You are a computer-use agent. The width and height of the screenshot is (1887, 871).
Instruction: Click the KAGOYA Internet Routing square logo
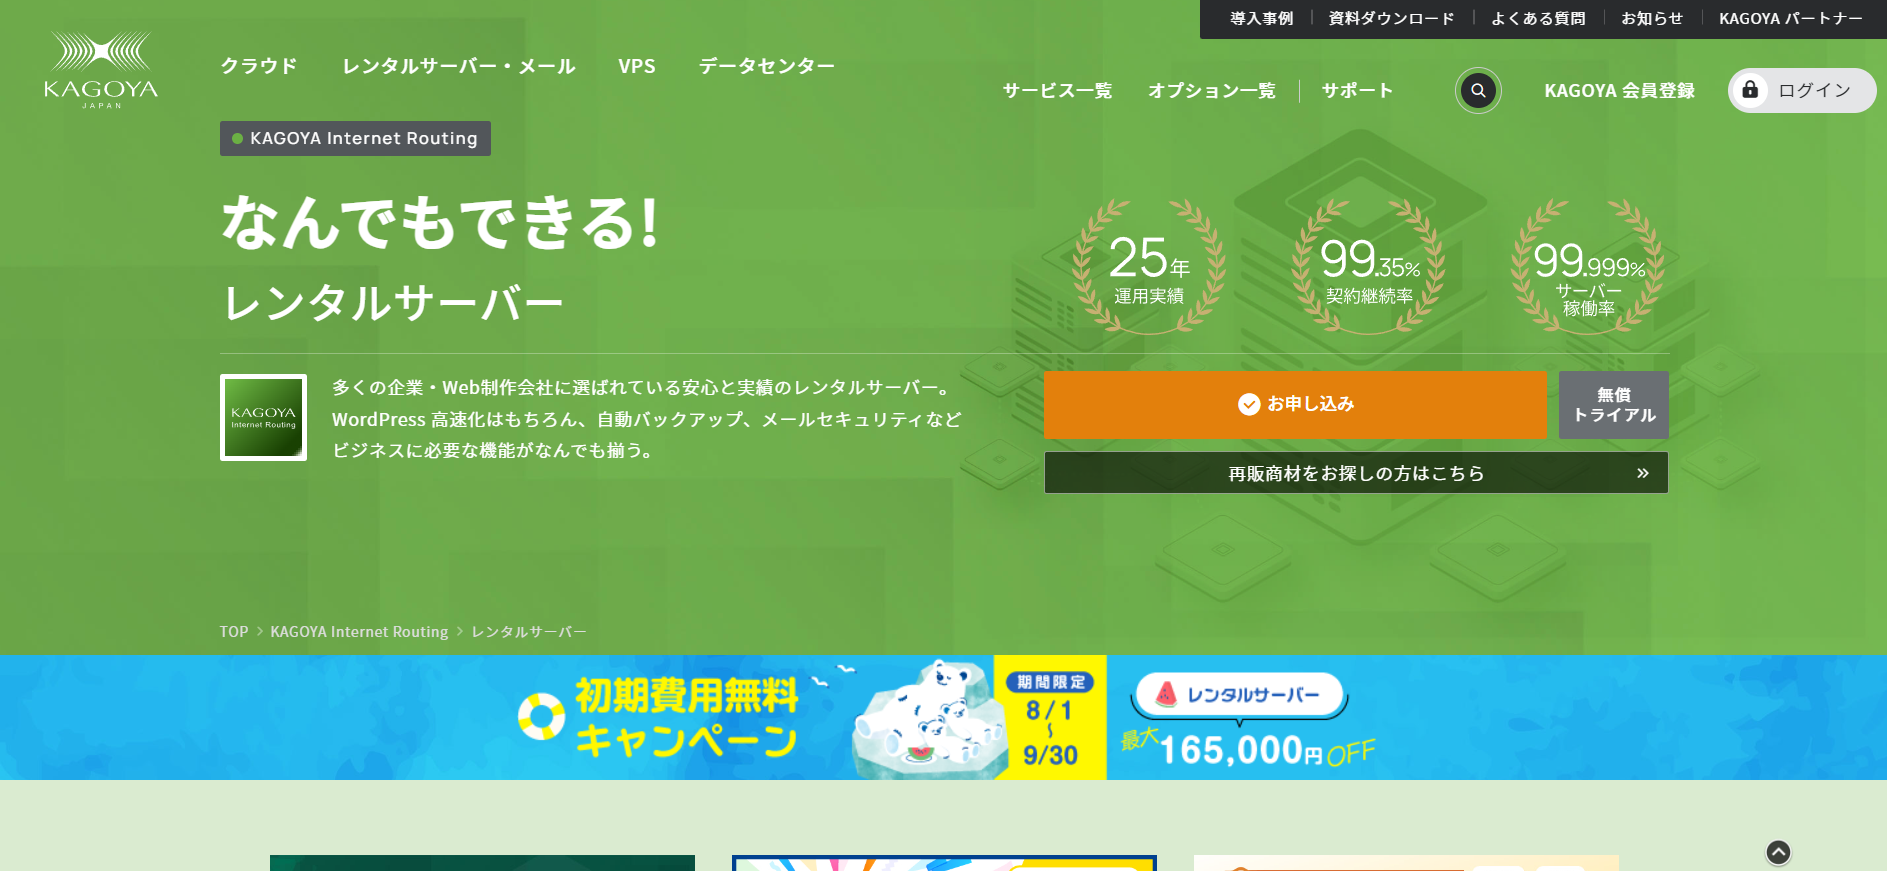pos(263,417)
